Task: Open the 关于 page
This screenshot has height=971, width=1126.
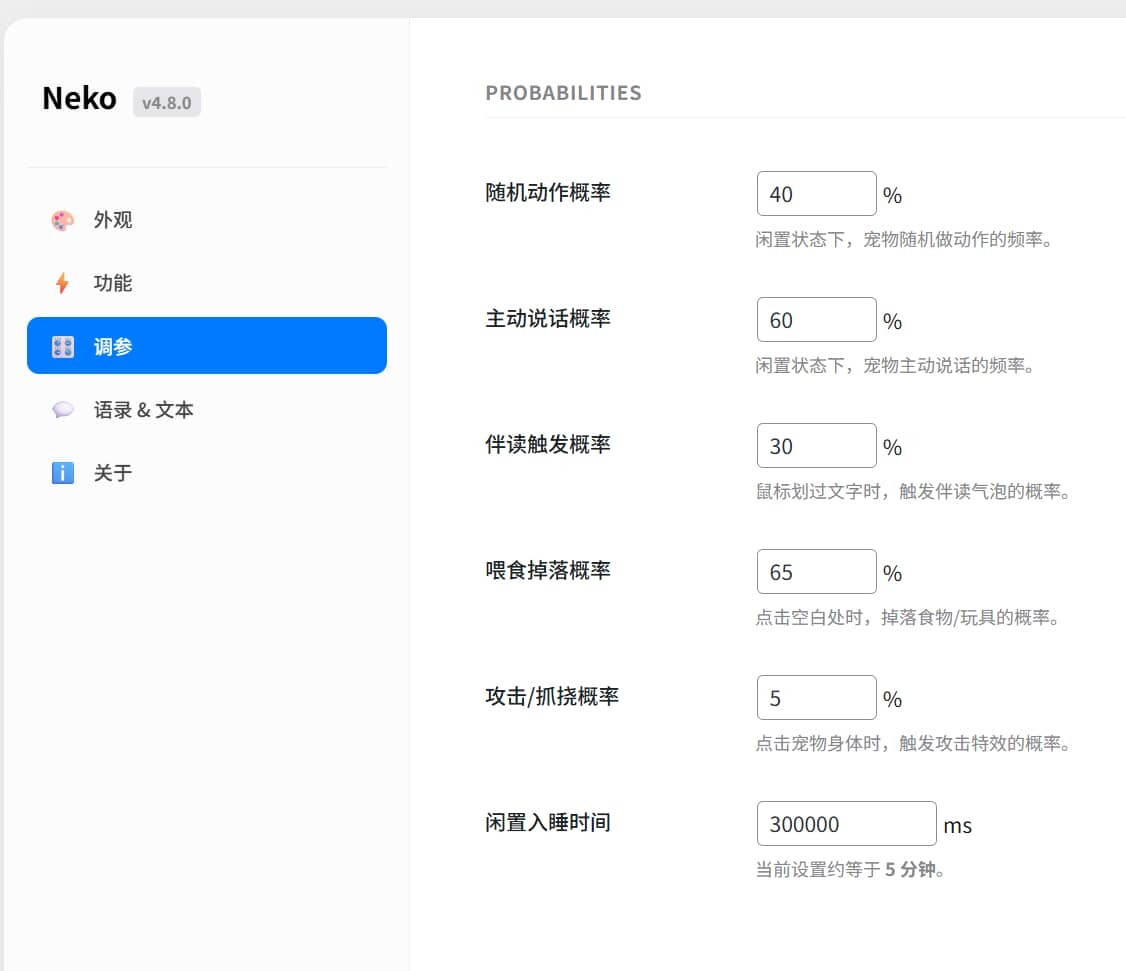Action: tap(112, 473)
